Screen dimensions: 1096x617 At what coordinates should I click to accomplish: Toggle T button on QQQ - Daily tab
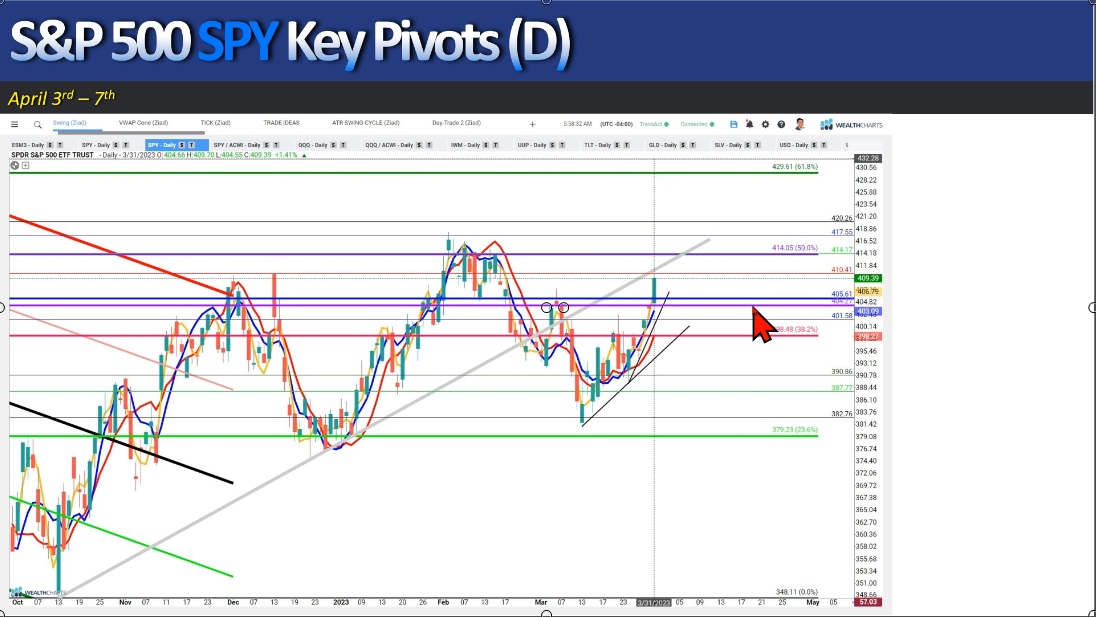(x=342, y=145)
